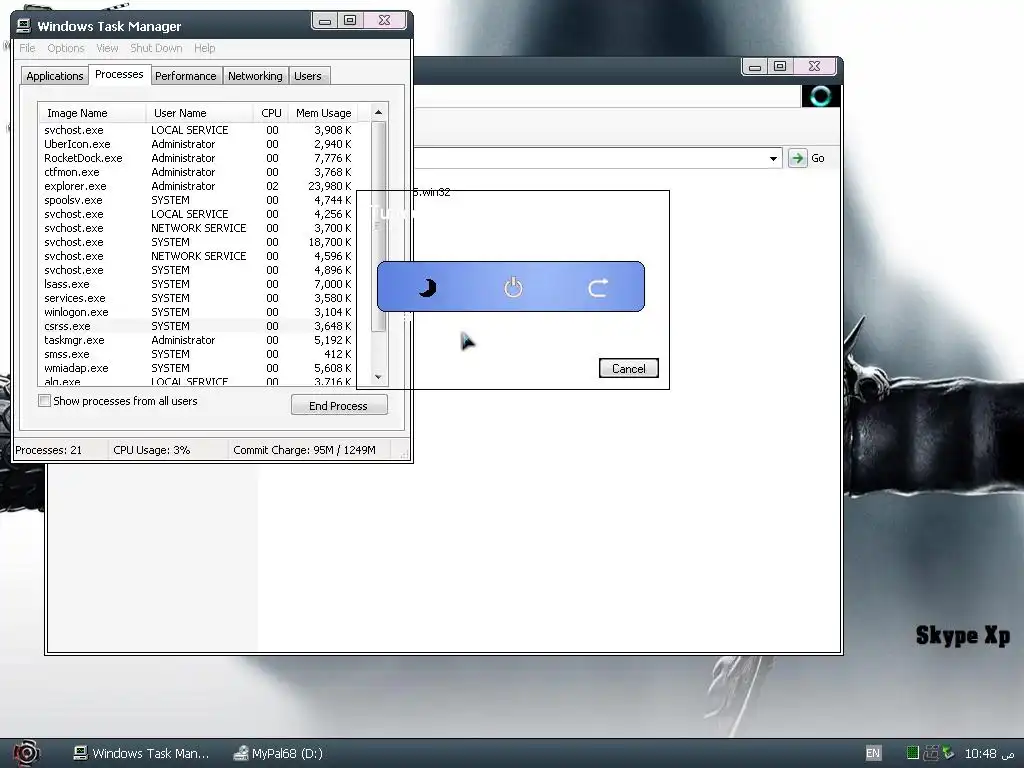Viewport: 1024px width, 768px height.
Task: Click the curved arrow restart icon
Action: click(x=598, y=287)
